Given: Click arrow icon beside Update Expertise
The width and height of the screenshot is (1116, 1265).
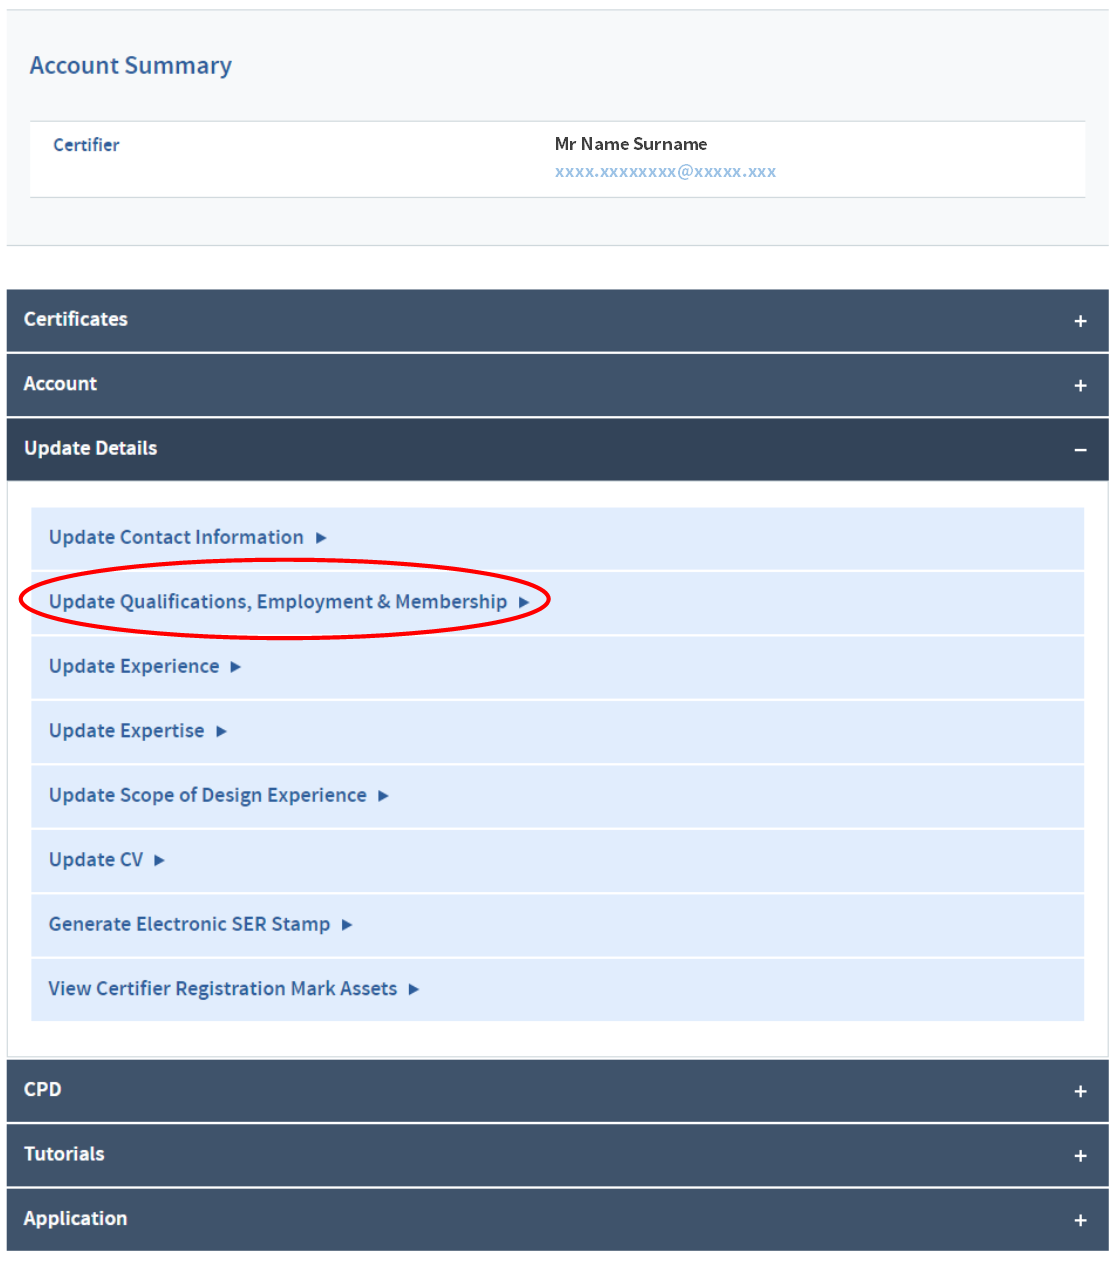Looking at the screenshot, I should coord(221,732).
